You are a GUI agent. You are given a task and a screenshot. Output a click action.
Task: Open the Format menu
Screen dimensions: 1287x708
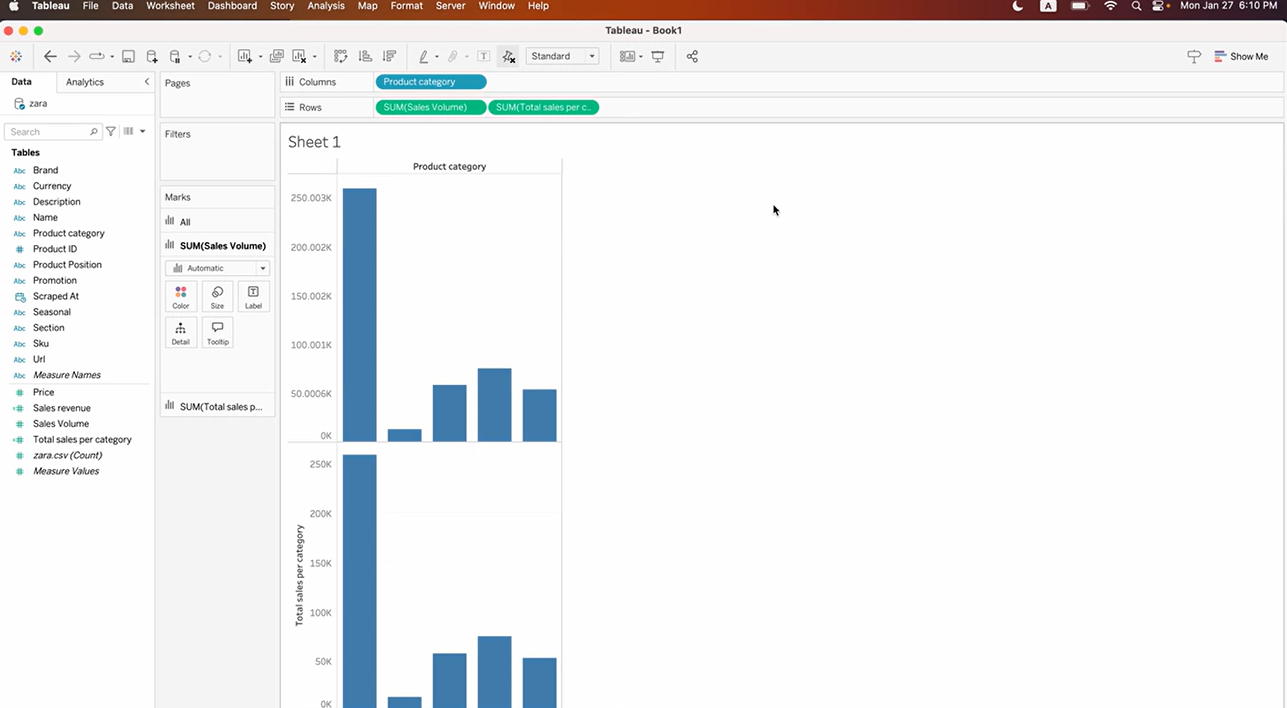pyautogui.click(x=406, y=6)
